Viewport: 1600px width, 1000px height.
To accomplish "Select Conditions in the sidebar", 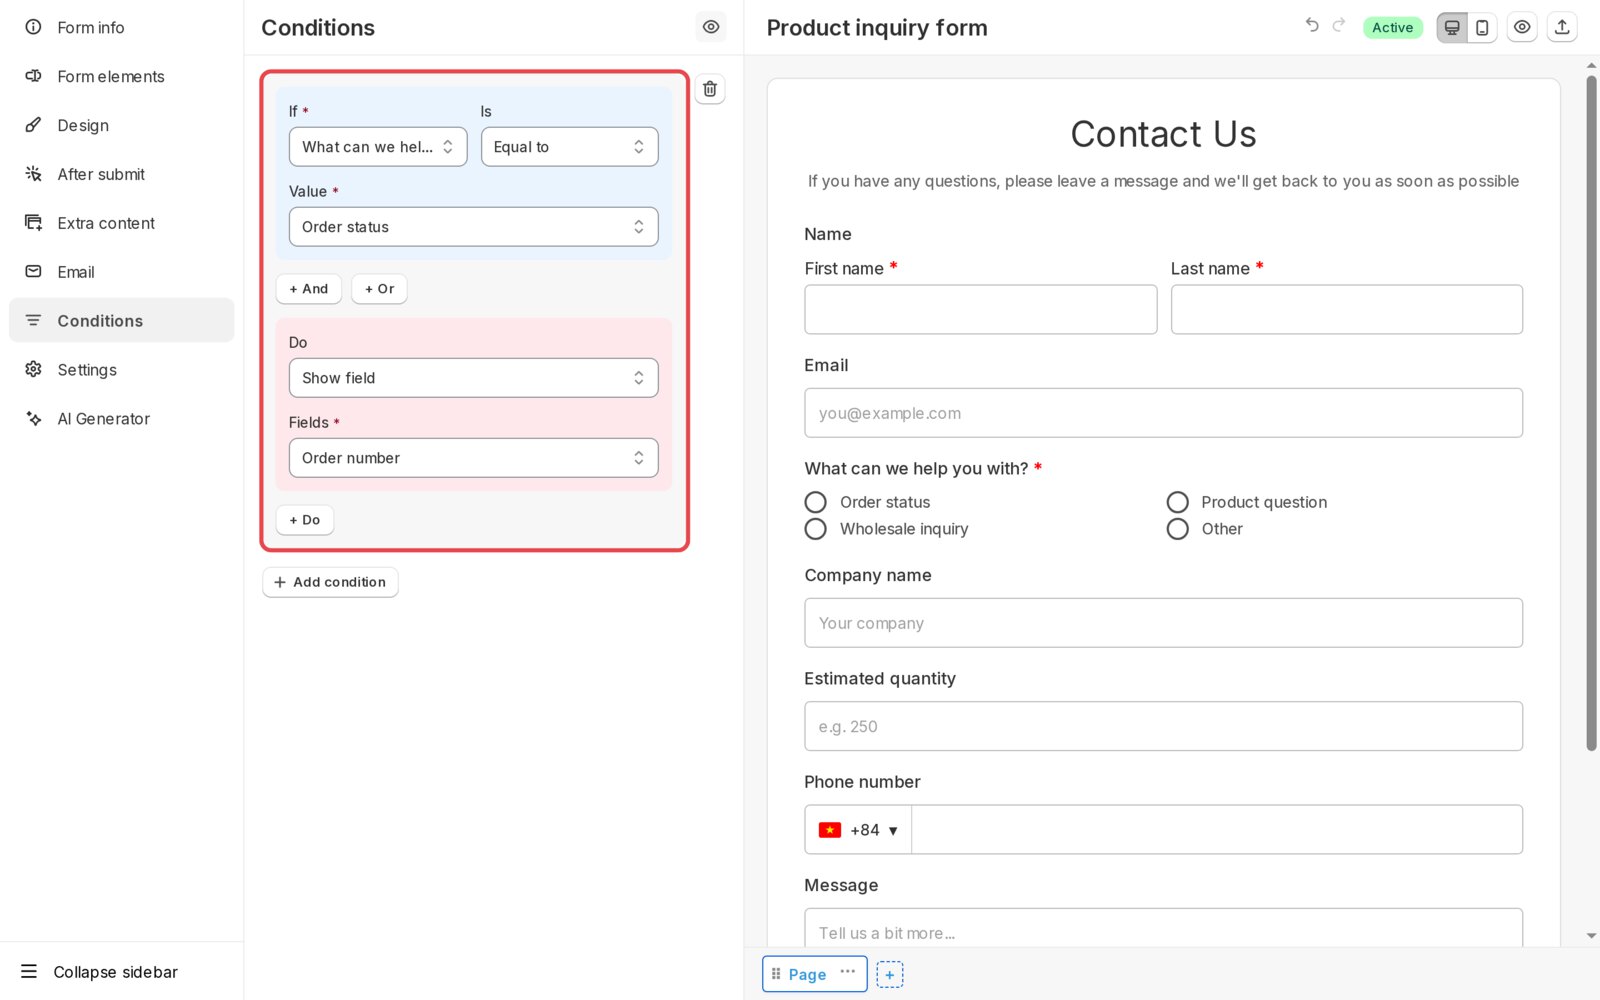I will (x=122, y=320).
